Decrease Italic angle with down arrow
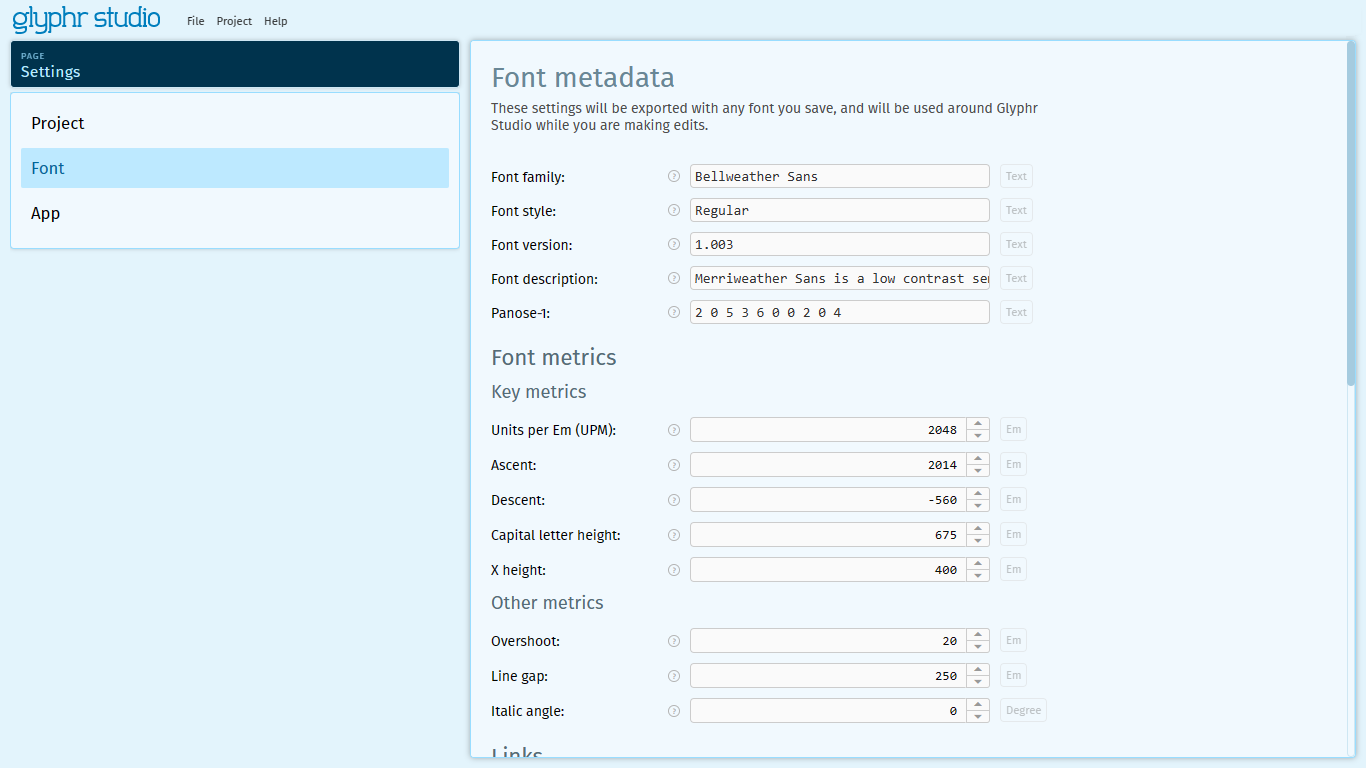Screen dimensions: 1366x768 coord(978,717)
